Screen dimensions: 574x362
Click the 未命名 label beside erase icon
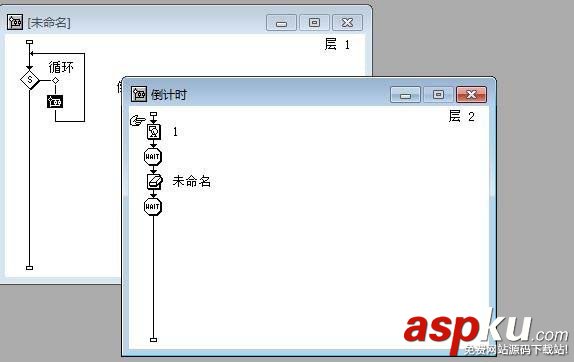click(191, 181)
